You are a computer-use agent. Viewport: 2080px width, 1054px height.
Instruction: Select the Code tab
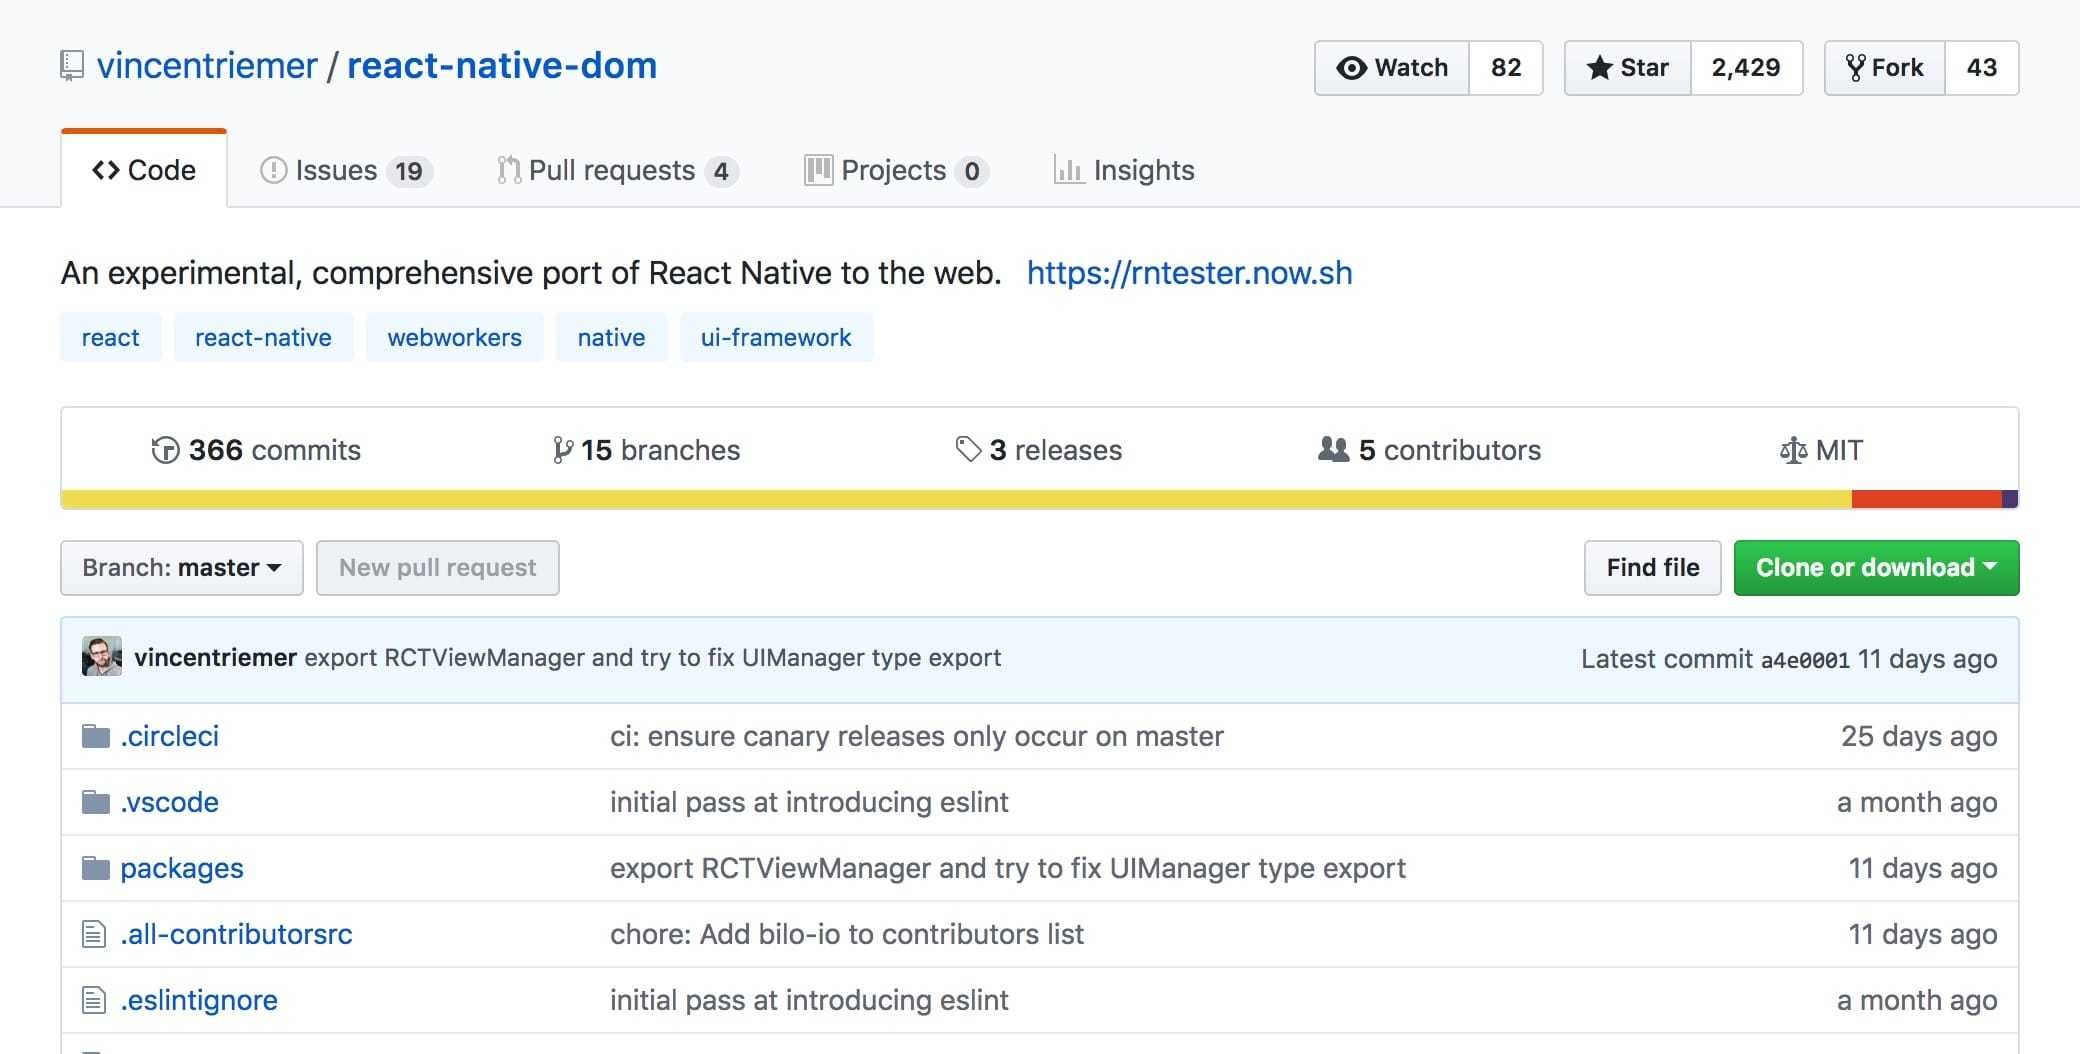pyautogui.click(x=144, y=169)
